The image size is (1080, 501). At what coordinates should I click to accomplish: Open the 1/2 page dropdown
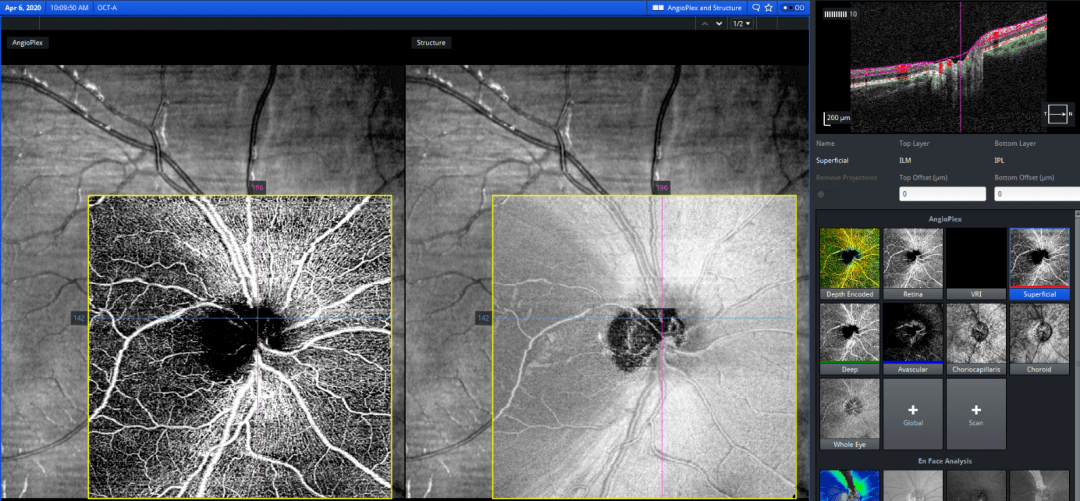click(x=741, y=23)
